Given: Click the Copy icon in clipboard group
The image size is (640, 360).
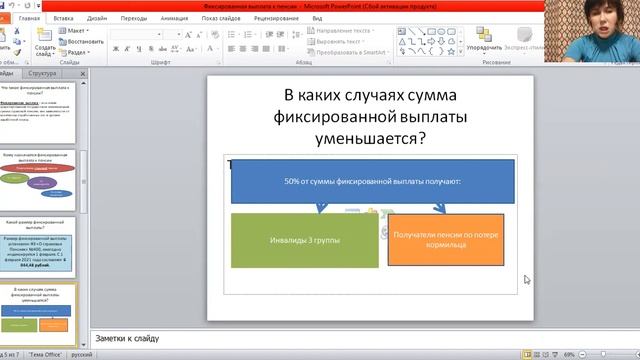Looking at the screenshot, I should click(x=17, y=42).
